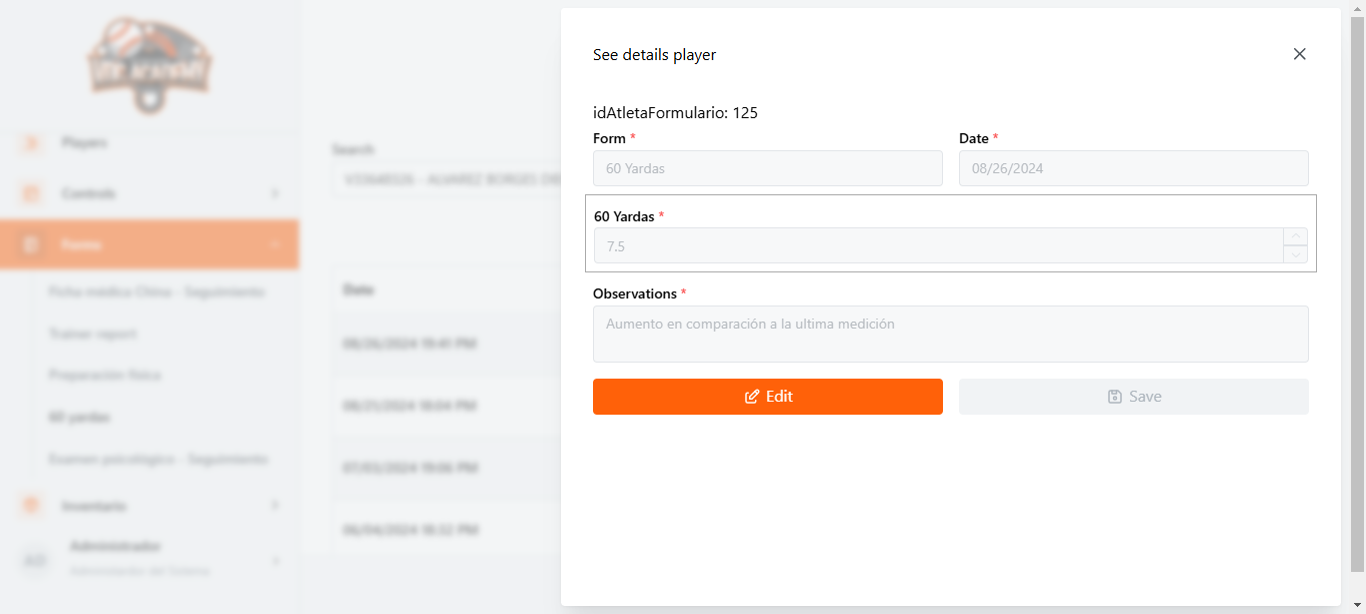1366x614 pixels.
Task: Click the pencil icon on Edit button
Action: 752,396
